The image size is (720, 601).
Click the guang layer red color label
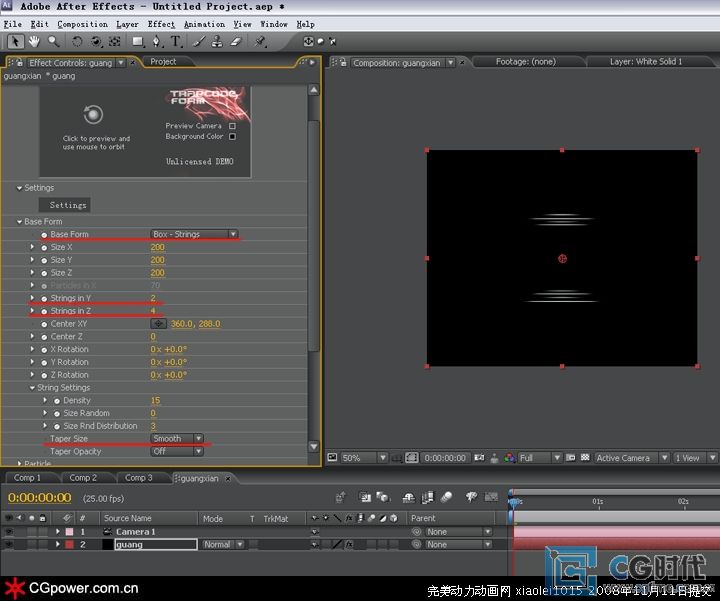click(69, 545)
